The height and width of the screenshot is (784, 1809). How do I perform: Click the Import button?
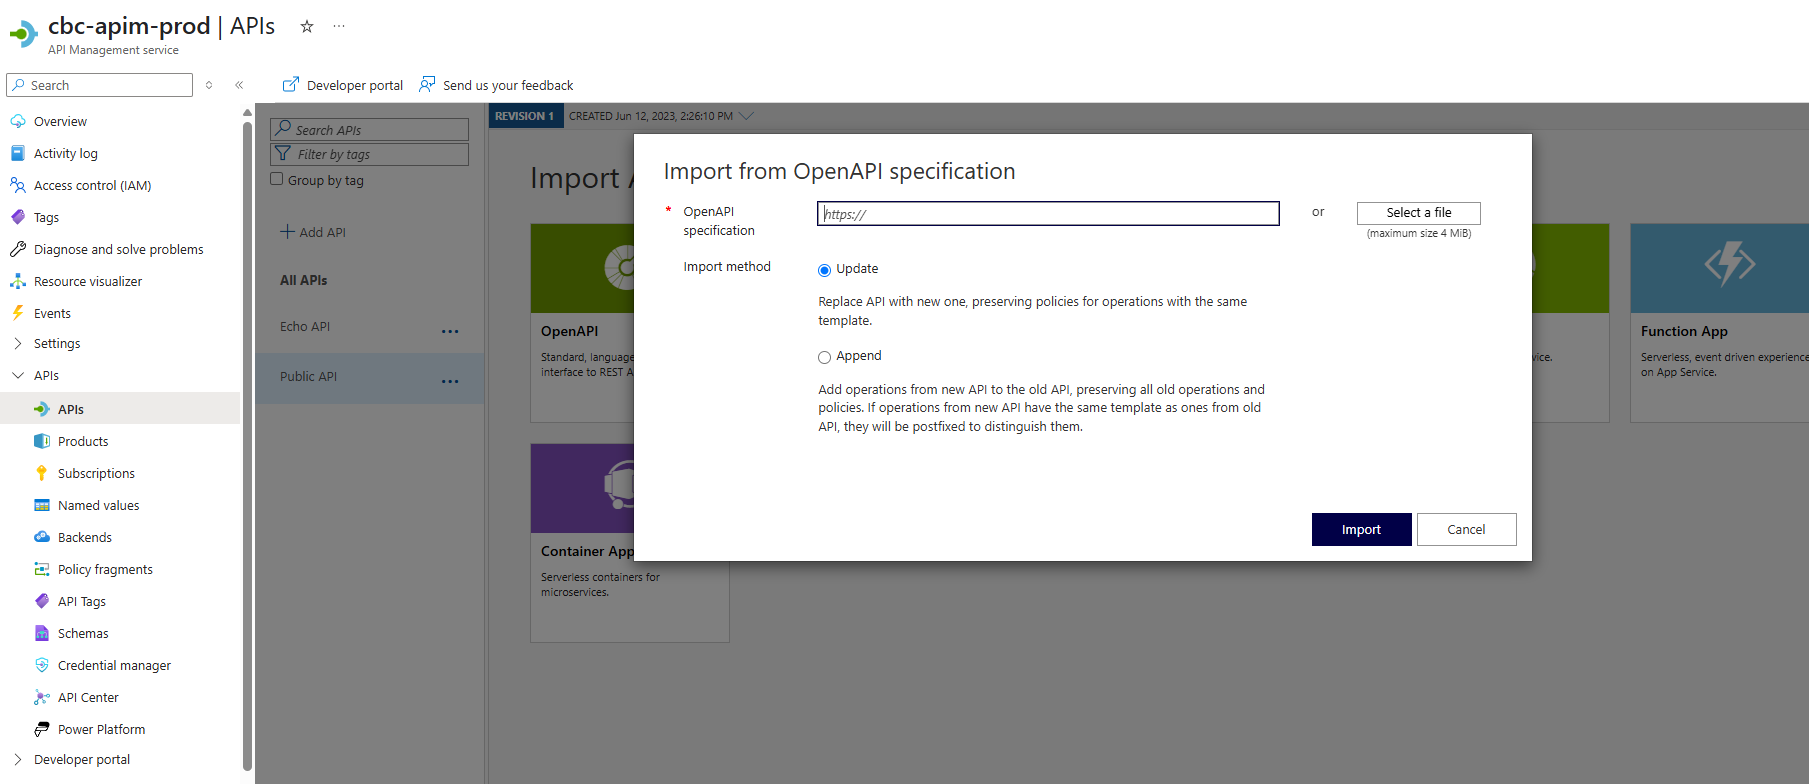click(x=1361, y=529)
